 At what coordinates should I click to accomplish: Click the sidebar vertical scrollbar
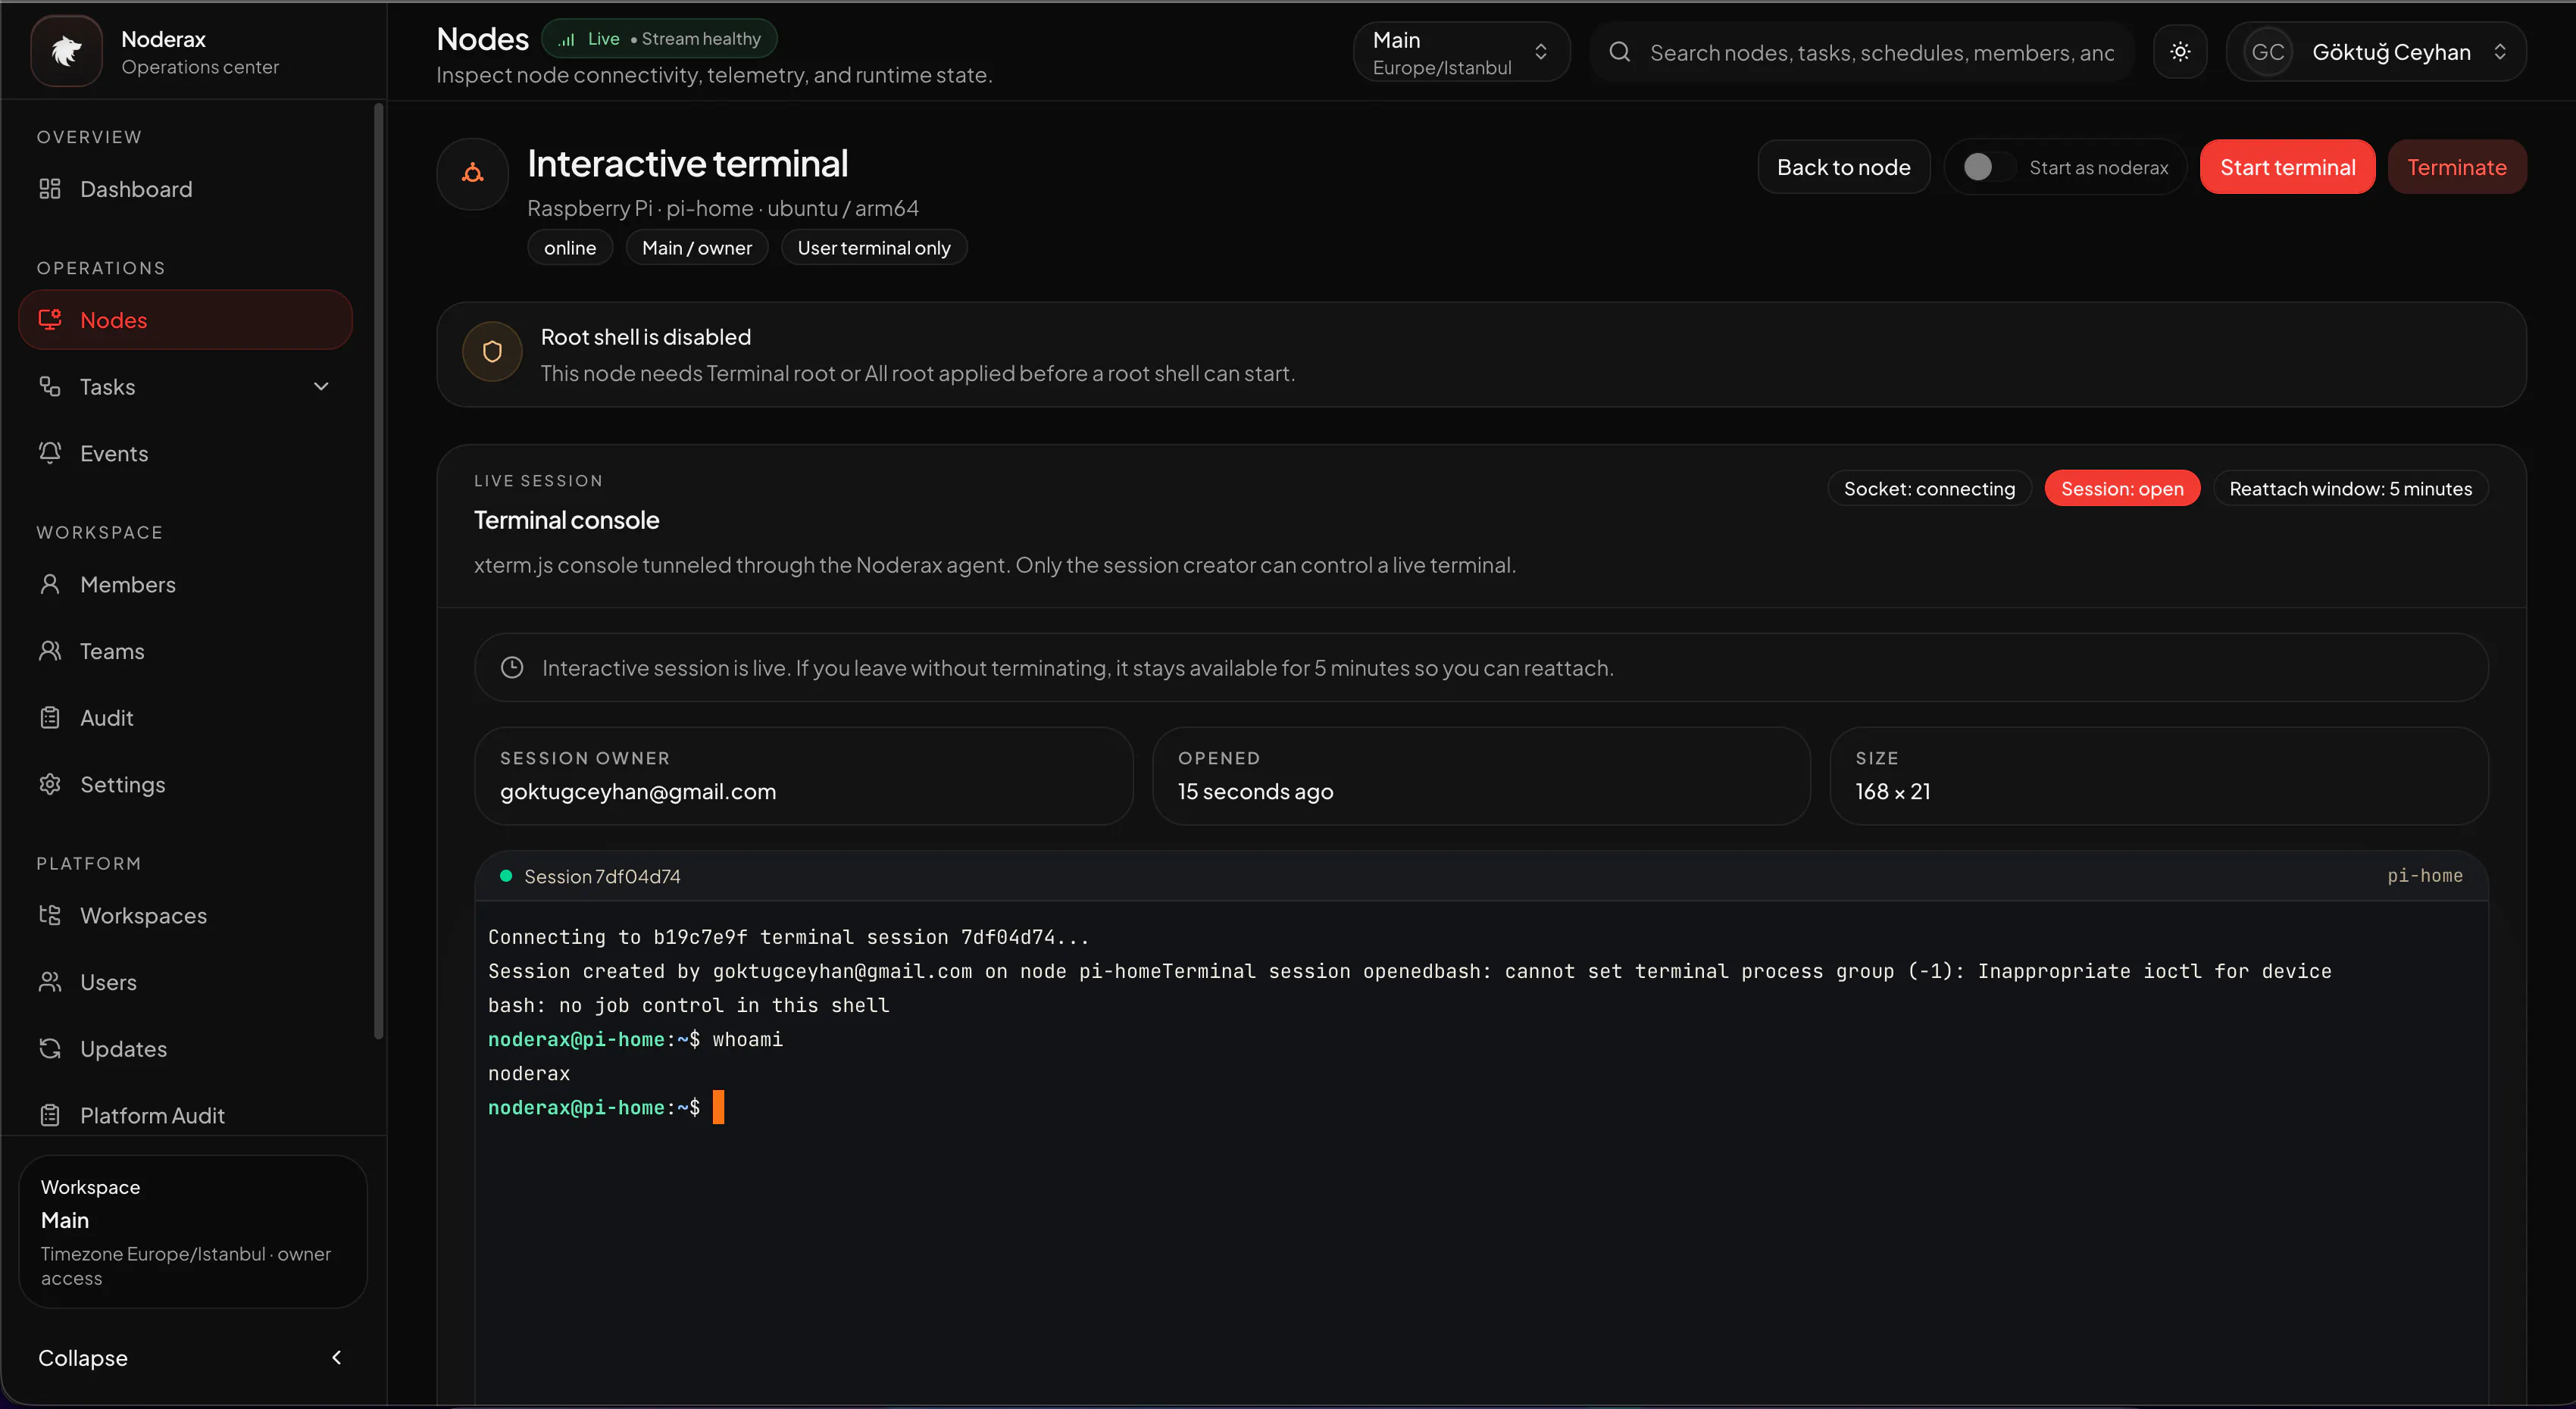click(x=379, y=572)
